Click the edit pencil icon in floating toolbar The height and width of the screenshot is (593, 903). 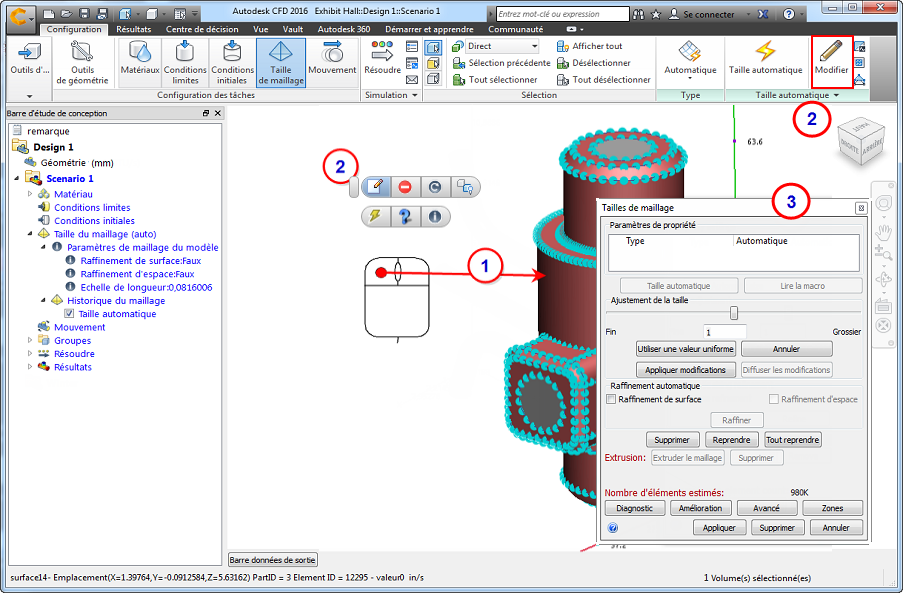click(x=376, y=187)
